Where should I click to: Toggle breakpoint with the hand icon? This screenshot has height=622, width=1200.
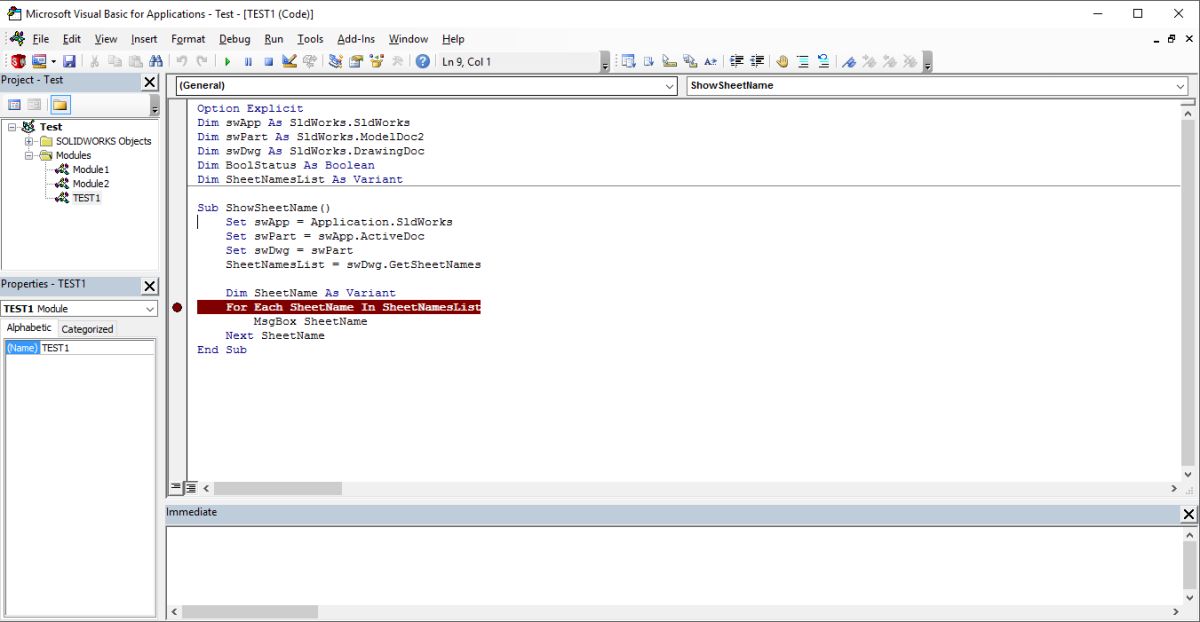[782, 62]
